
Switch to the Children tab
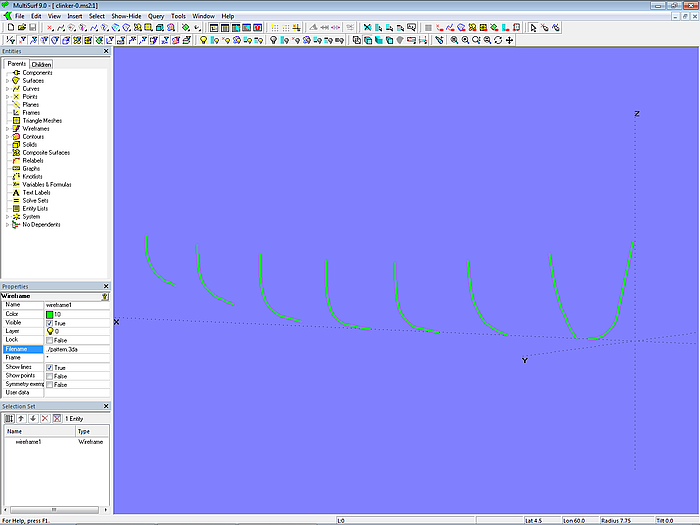point(41,64)
